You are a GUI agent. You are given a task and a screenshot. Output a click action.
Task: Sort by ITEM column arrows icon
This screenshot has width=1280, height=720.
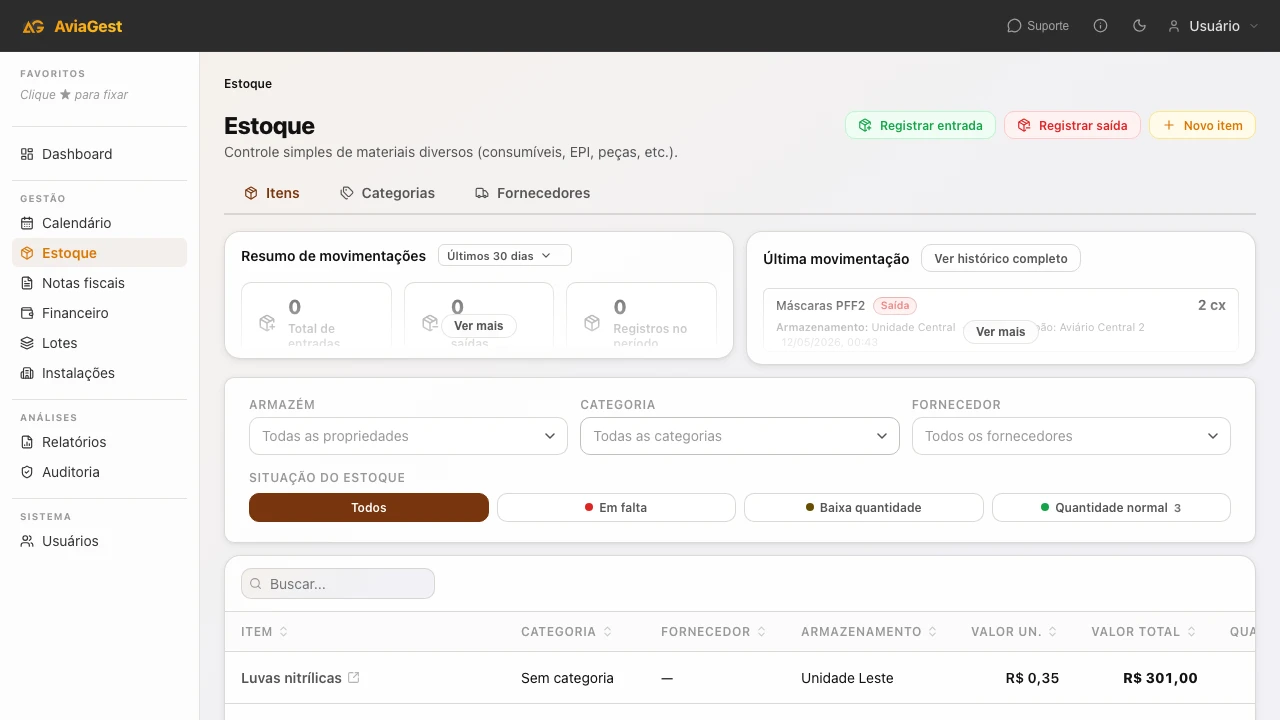click(283, 632)
